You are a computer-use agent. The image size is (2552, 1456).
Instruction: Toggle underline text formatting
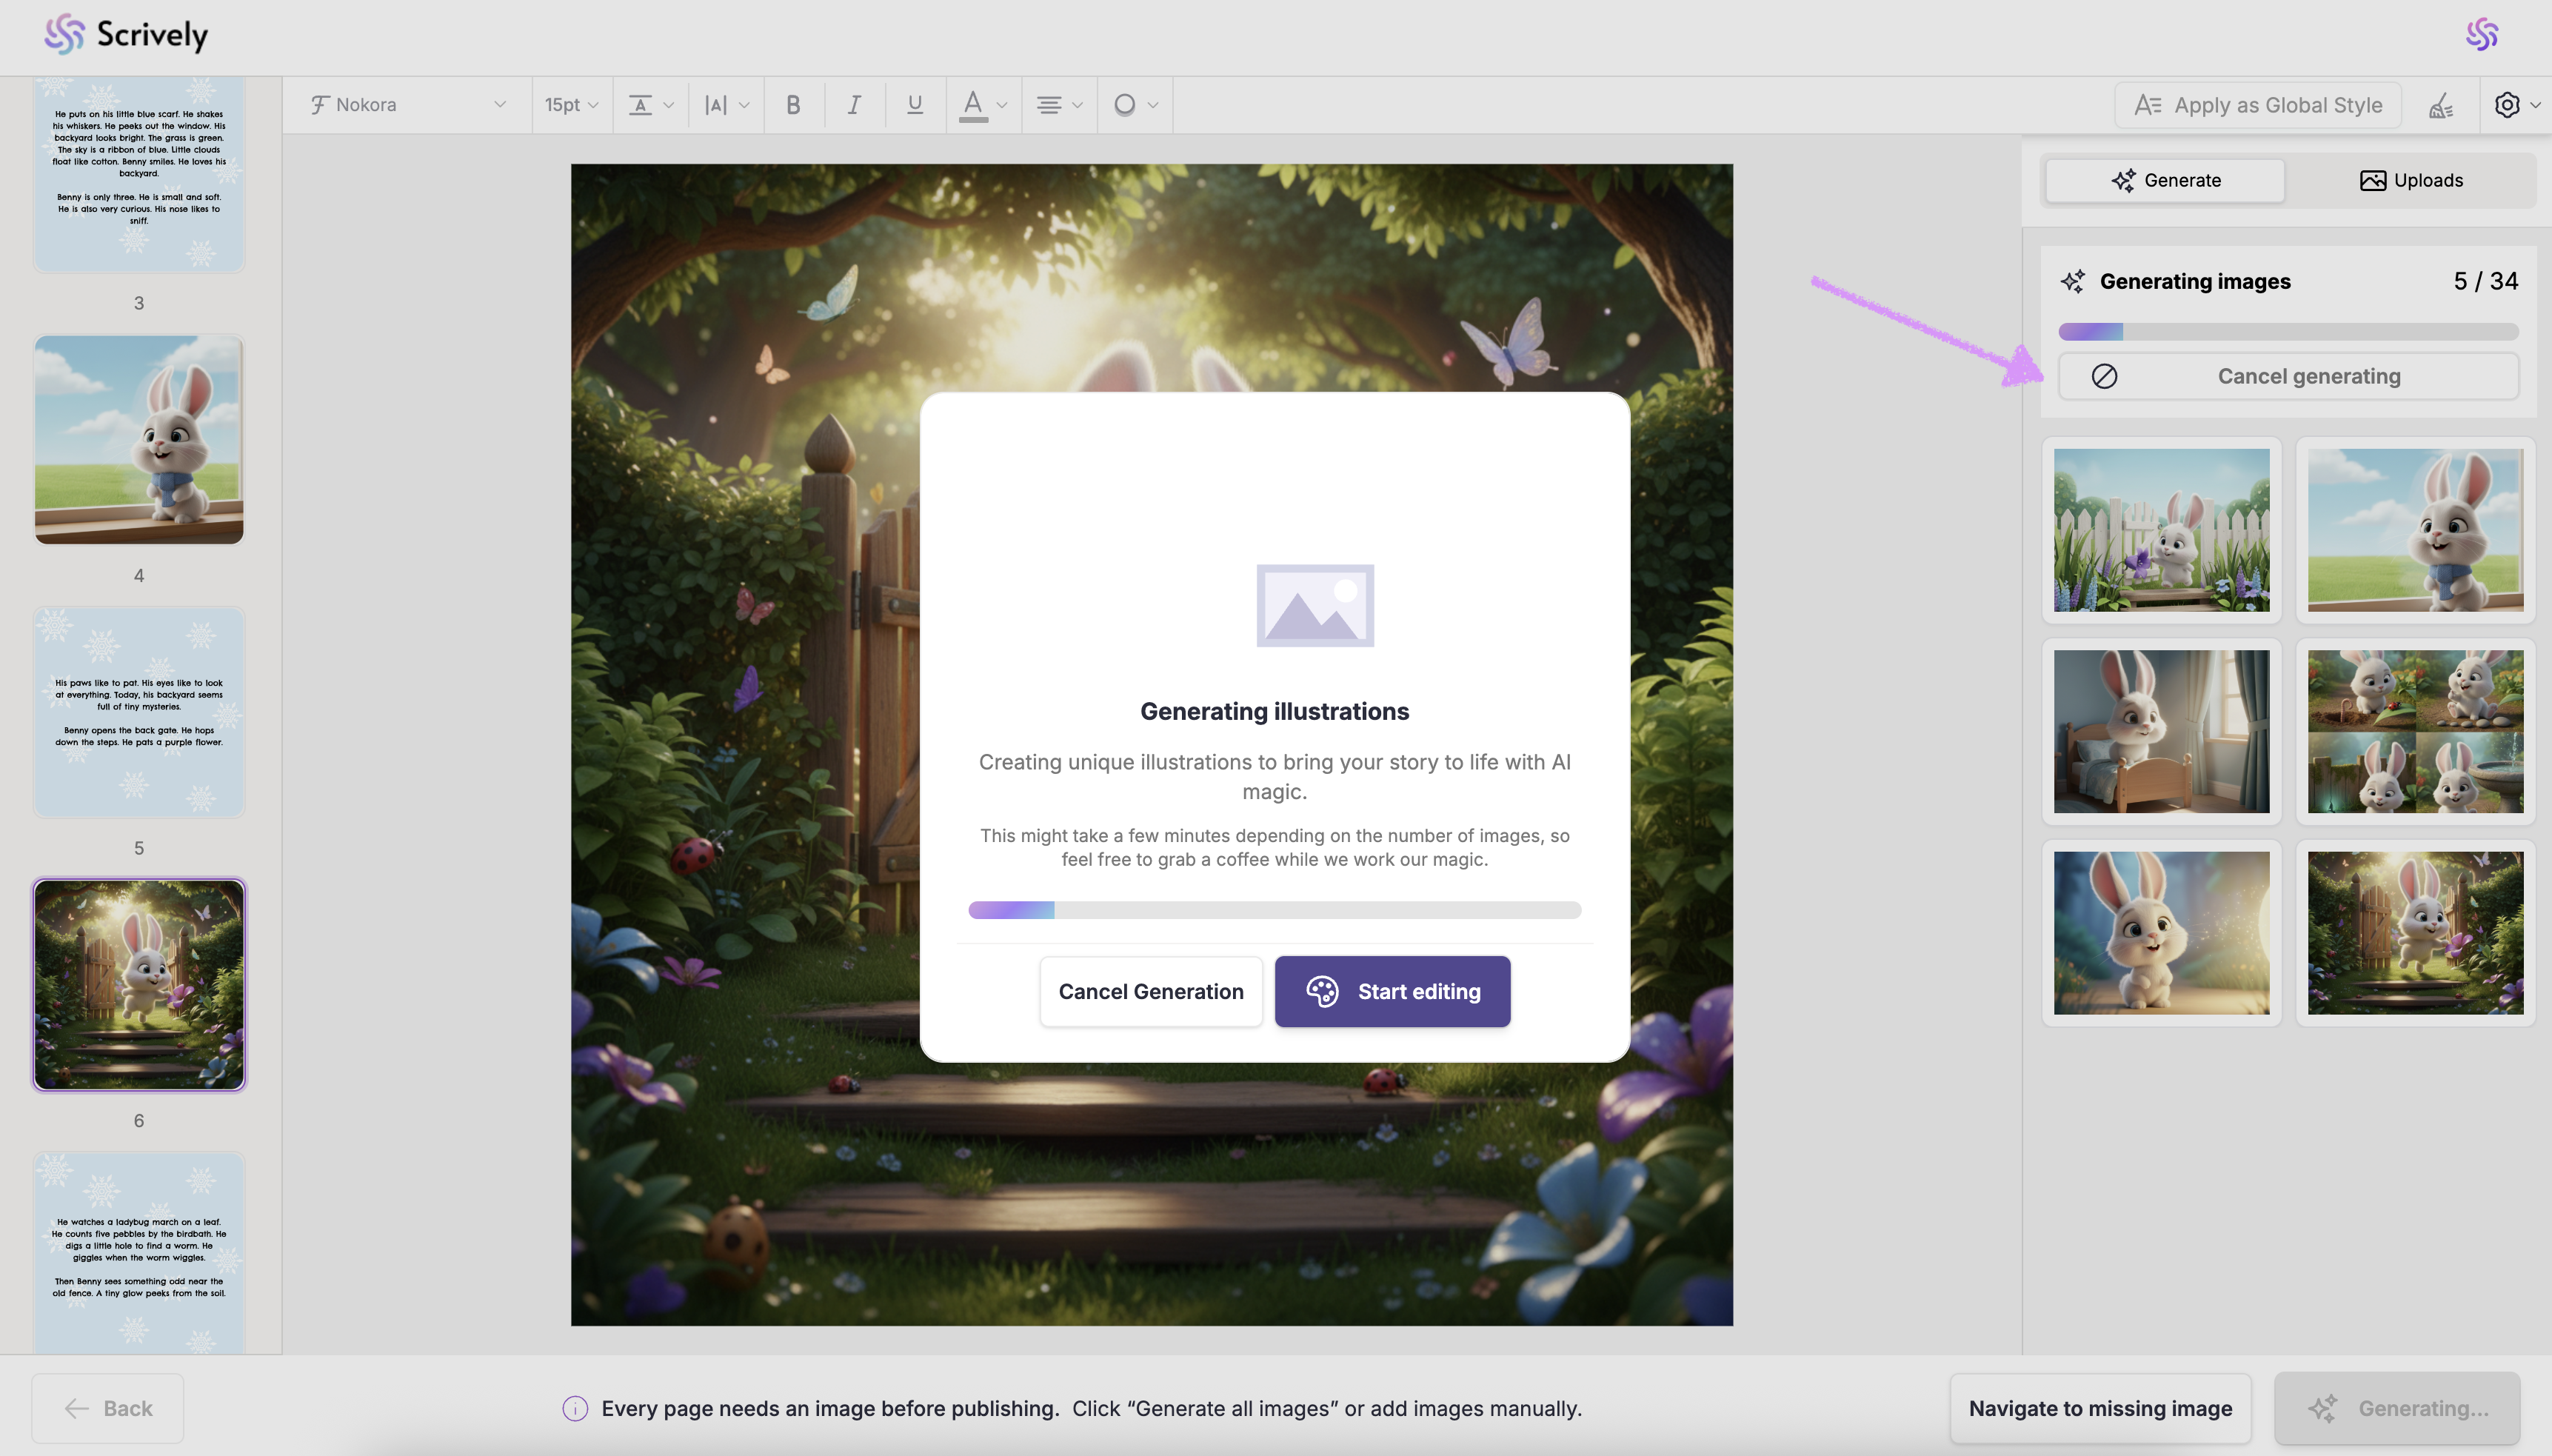click(914, 105)
